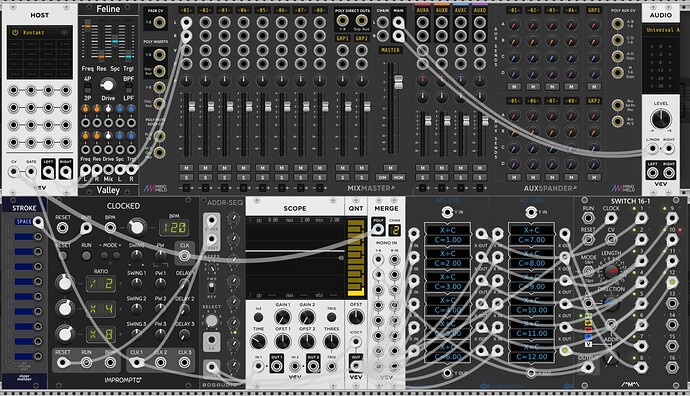Click the Clocked DELAY 3 knob
This screenshot has width=690, height=396.
tap(184, 334)
